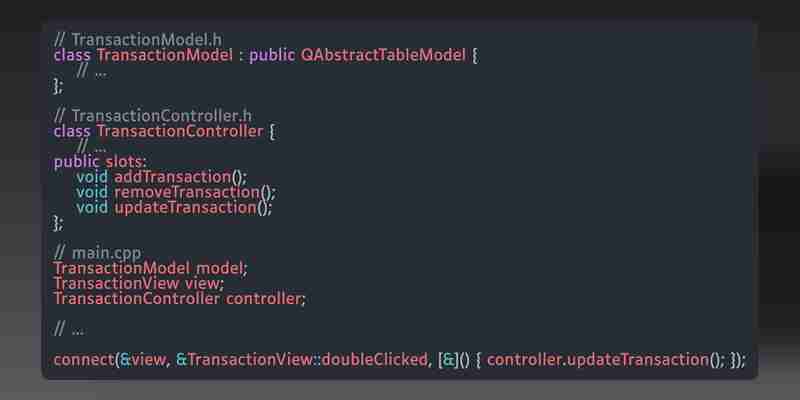Click the public keyword before QAbstractTableModel
The height and width of the screenshot is (400, 800).
click(x=272, y=55)
